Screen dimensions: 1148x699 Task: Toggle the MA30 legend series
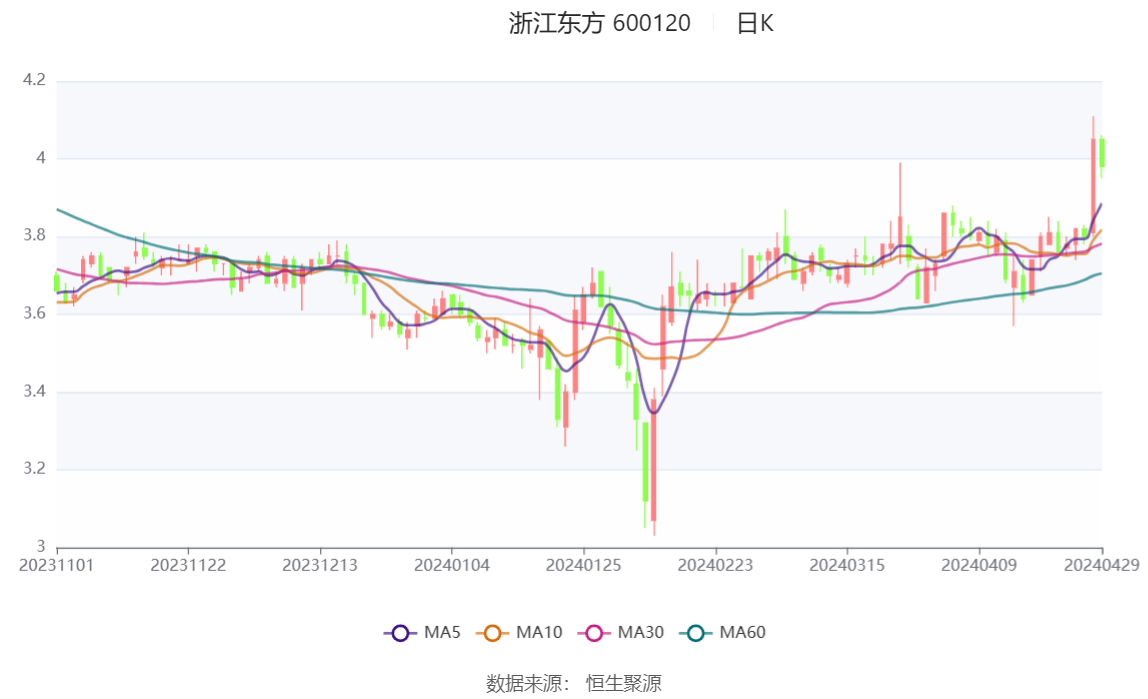(621, 632)
